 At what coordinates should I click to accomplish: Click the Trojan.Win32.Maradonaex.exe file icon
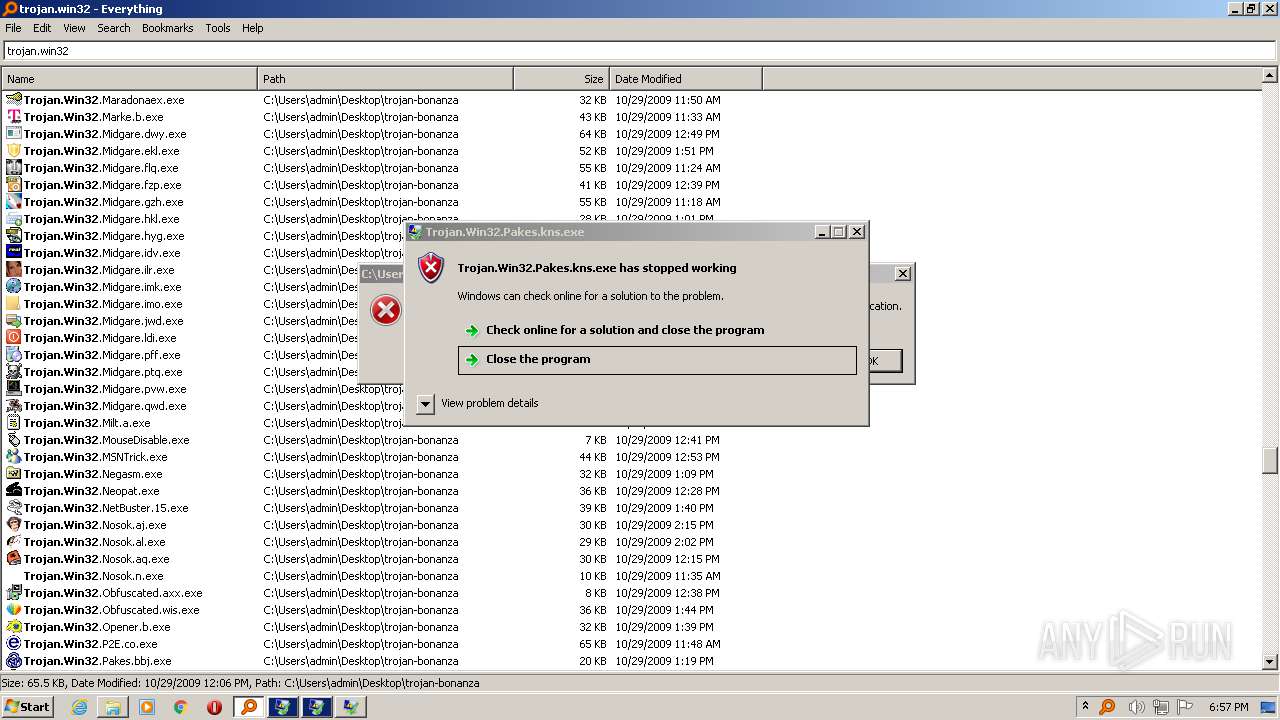(x=14, y=100)
